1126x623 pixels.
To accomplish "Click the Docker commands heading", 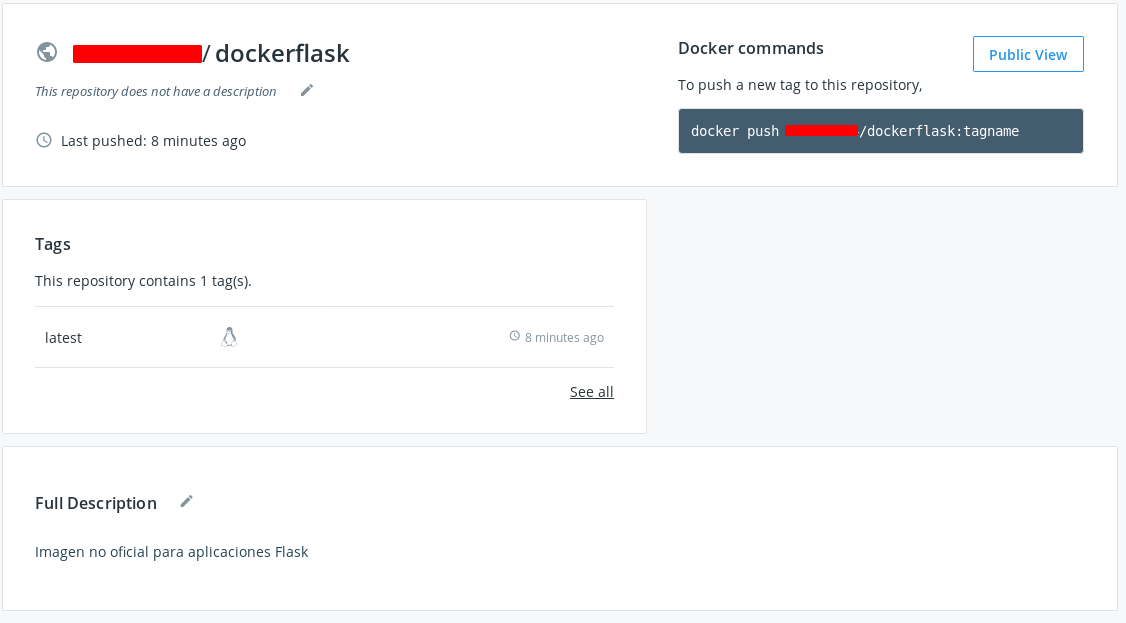I will click(x=751, y=48).
